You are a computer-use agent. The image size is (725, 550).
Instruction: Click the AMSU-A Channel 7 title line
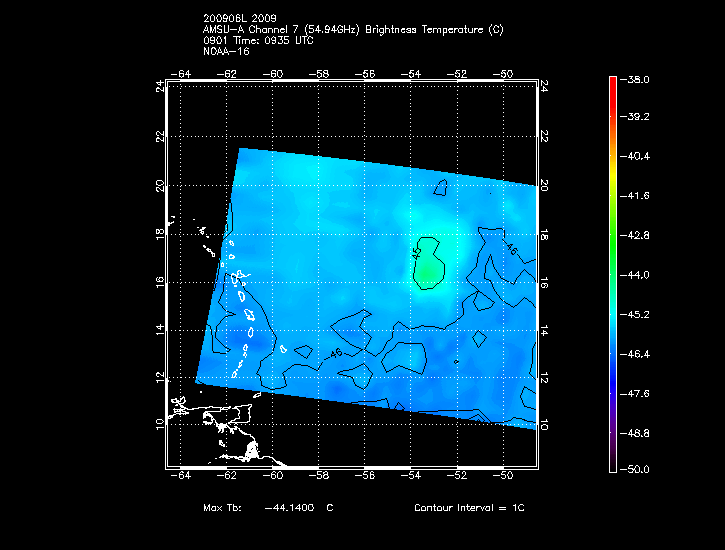point(352,29)
